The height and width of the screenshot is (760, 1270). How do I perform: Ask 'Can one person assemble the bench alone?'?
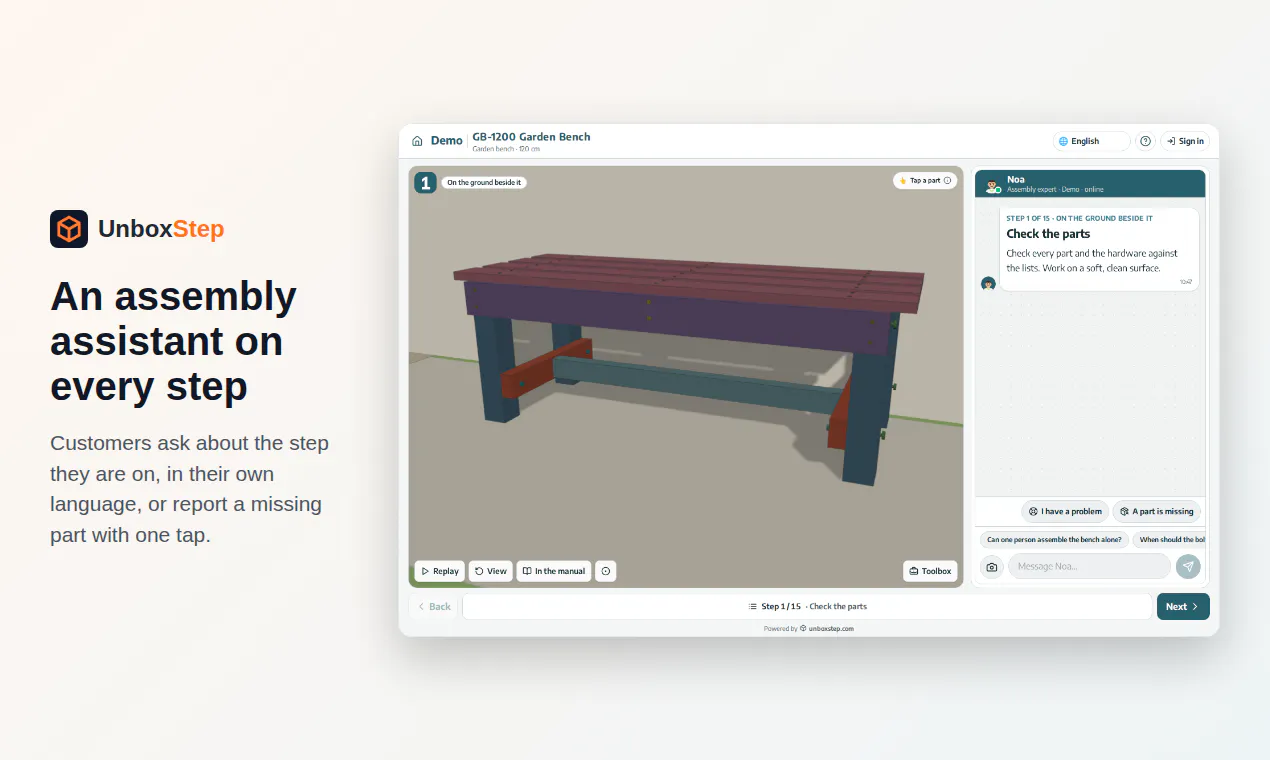(1054, 540)
